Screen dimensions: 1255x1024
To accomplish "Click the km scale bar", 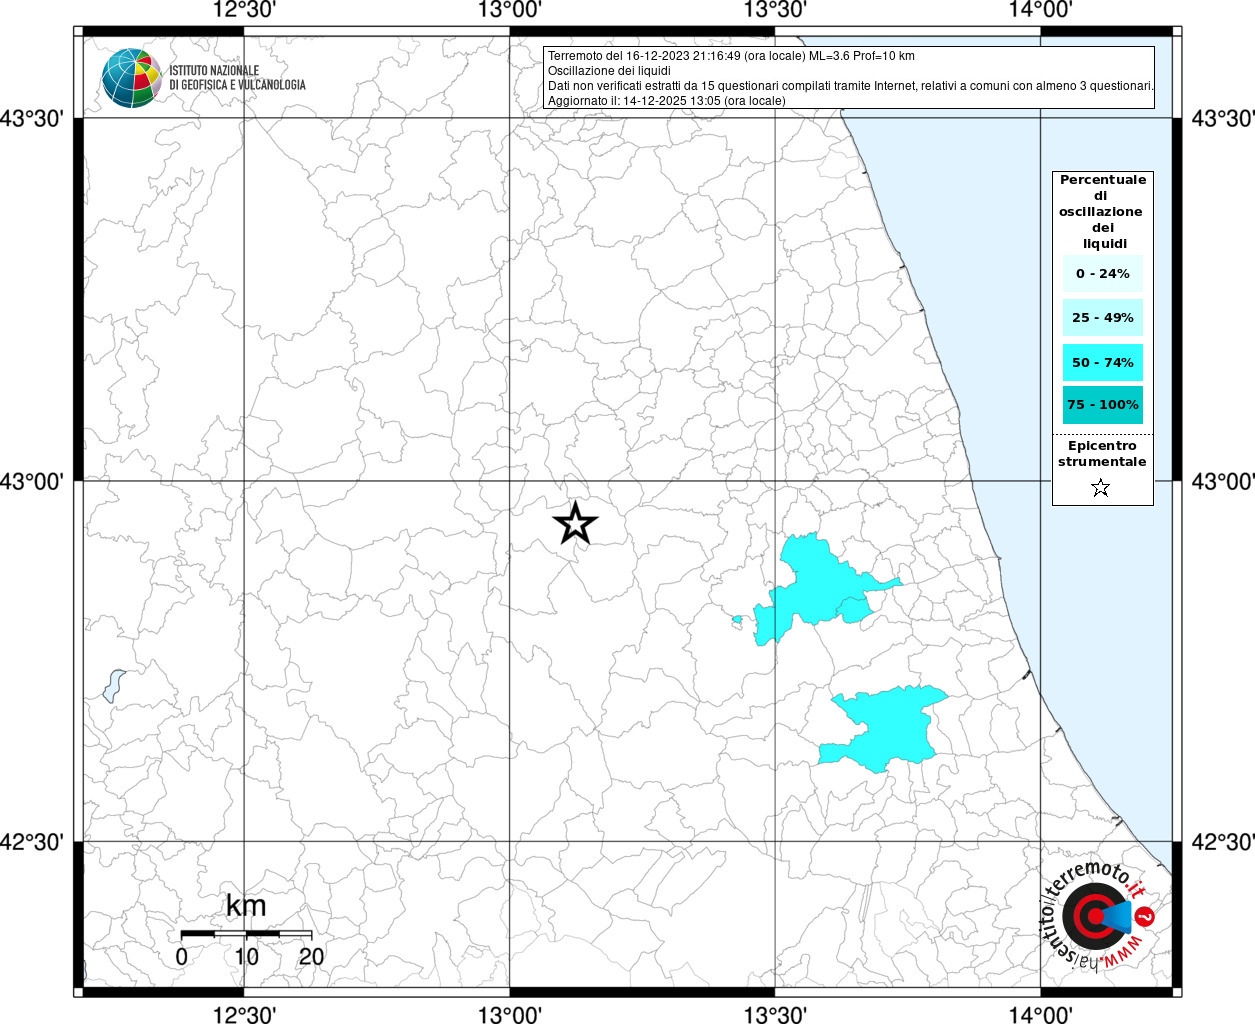I will coord(246,934).
